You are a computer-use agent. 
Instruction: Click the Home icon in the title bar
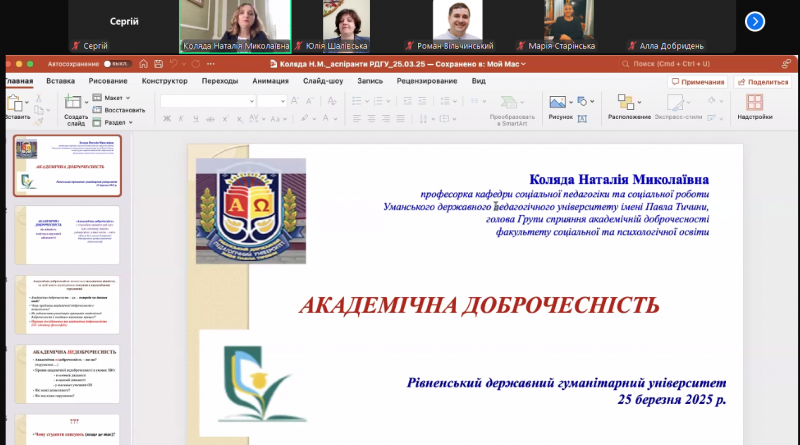coord(143,64)
